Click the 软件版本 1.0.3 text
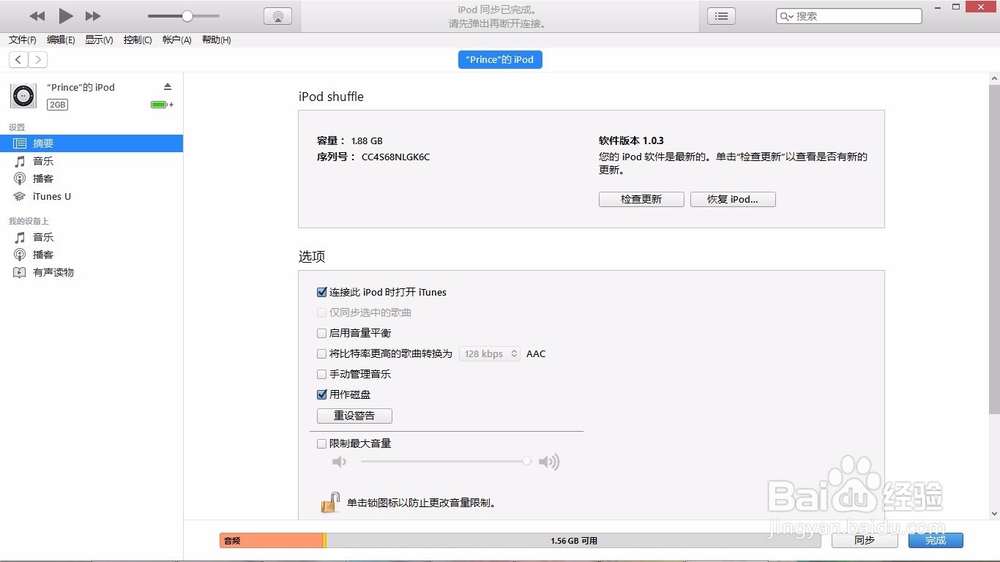This screenshot has width=1000, height=562. pyautogui.click(x=631, y=140)
